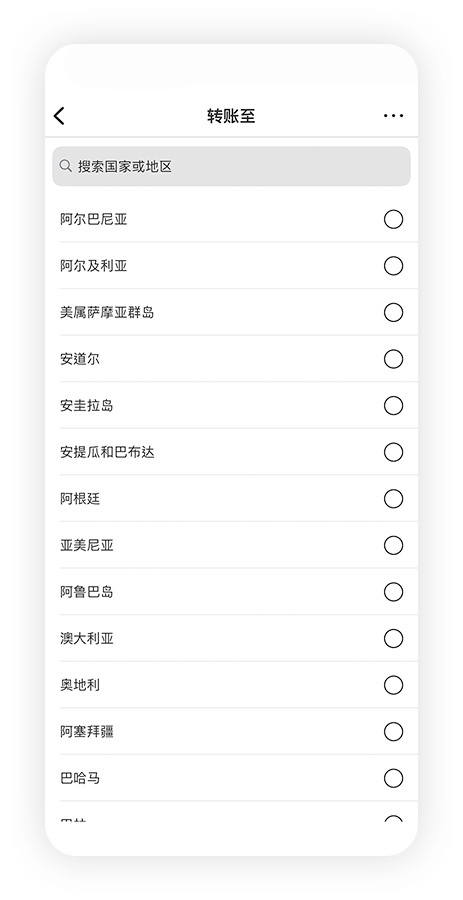Image resolution: width=463 pixels, height=900 pixels.
Task: Choose the 澳大利亚 radio option
Action: coord(393,638)
